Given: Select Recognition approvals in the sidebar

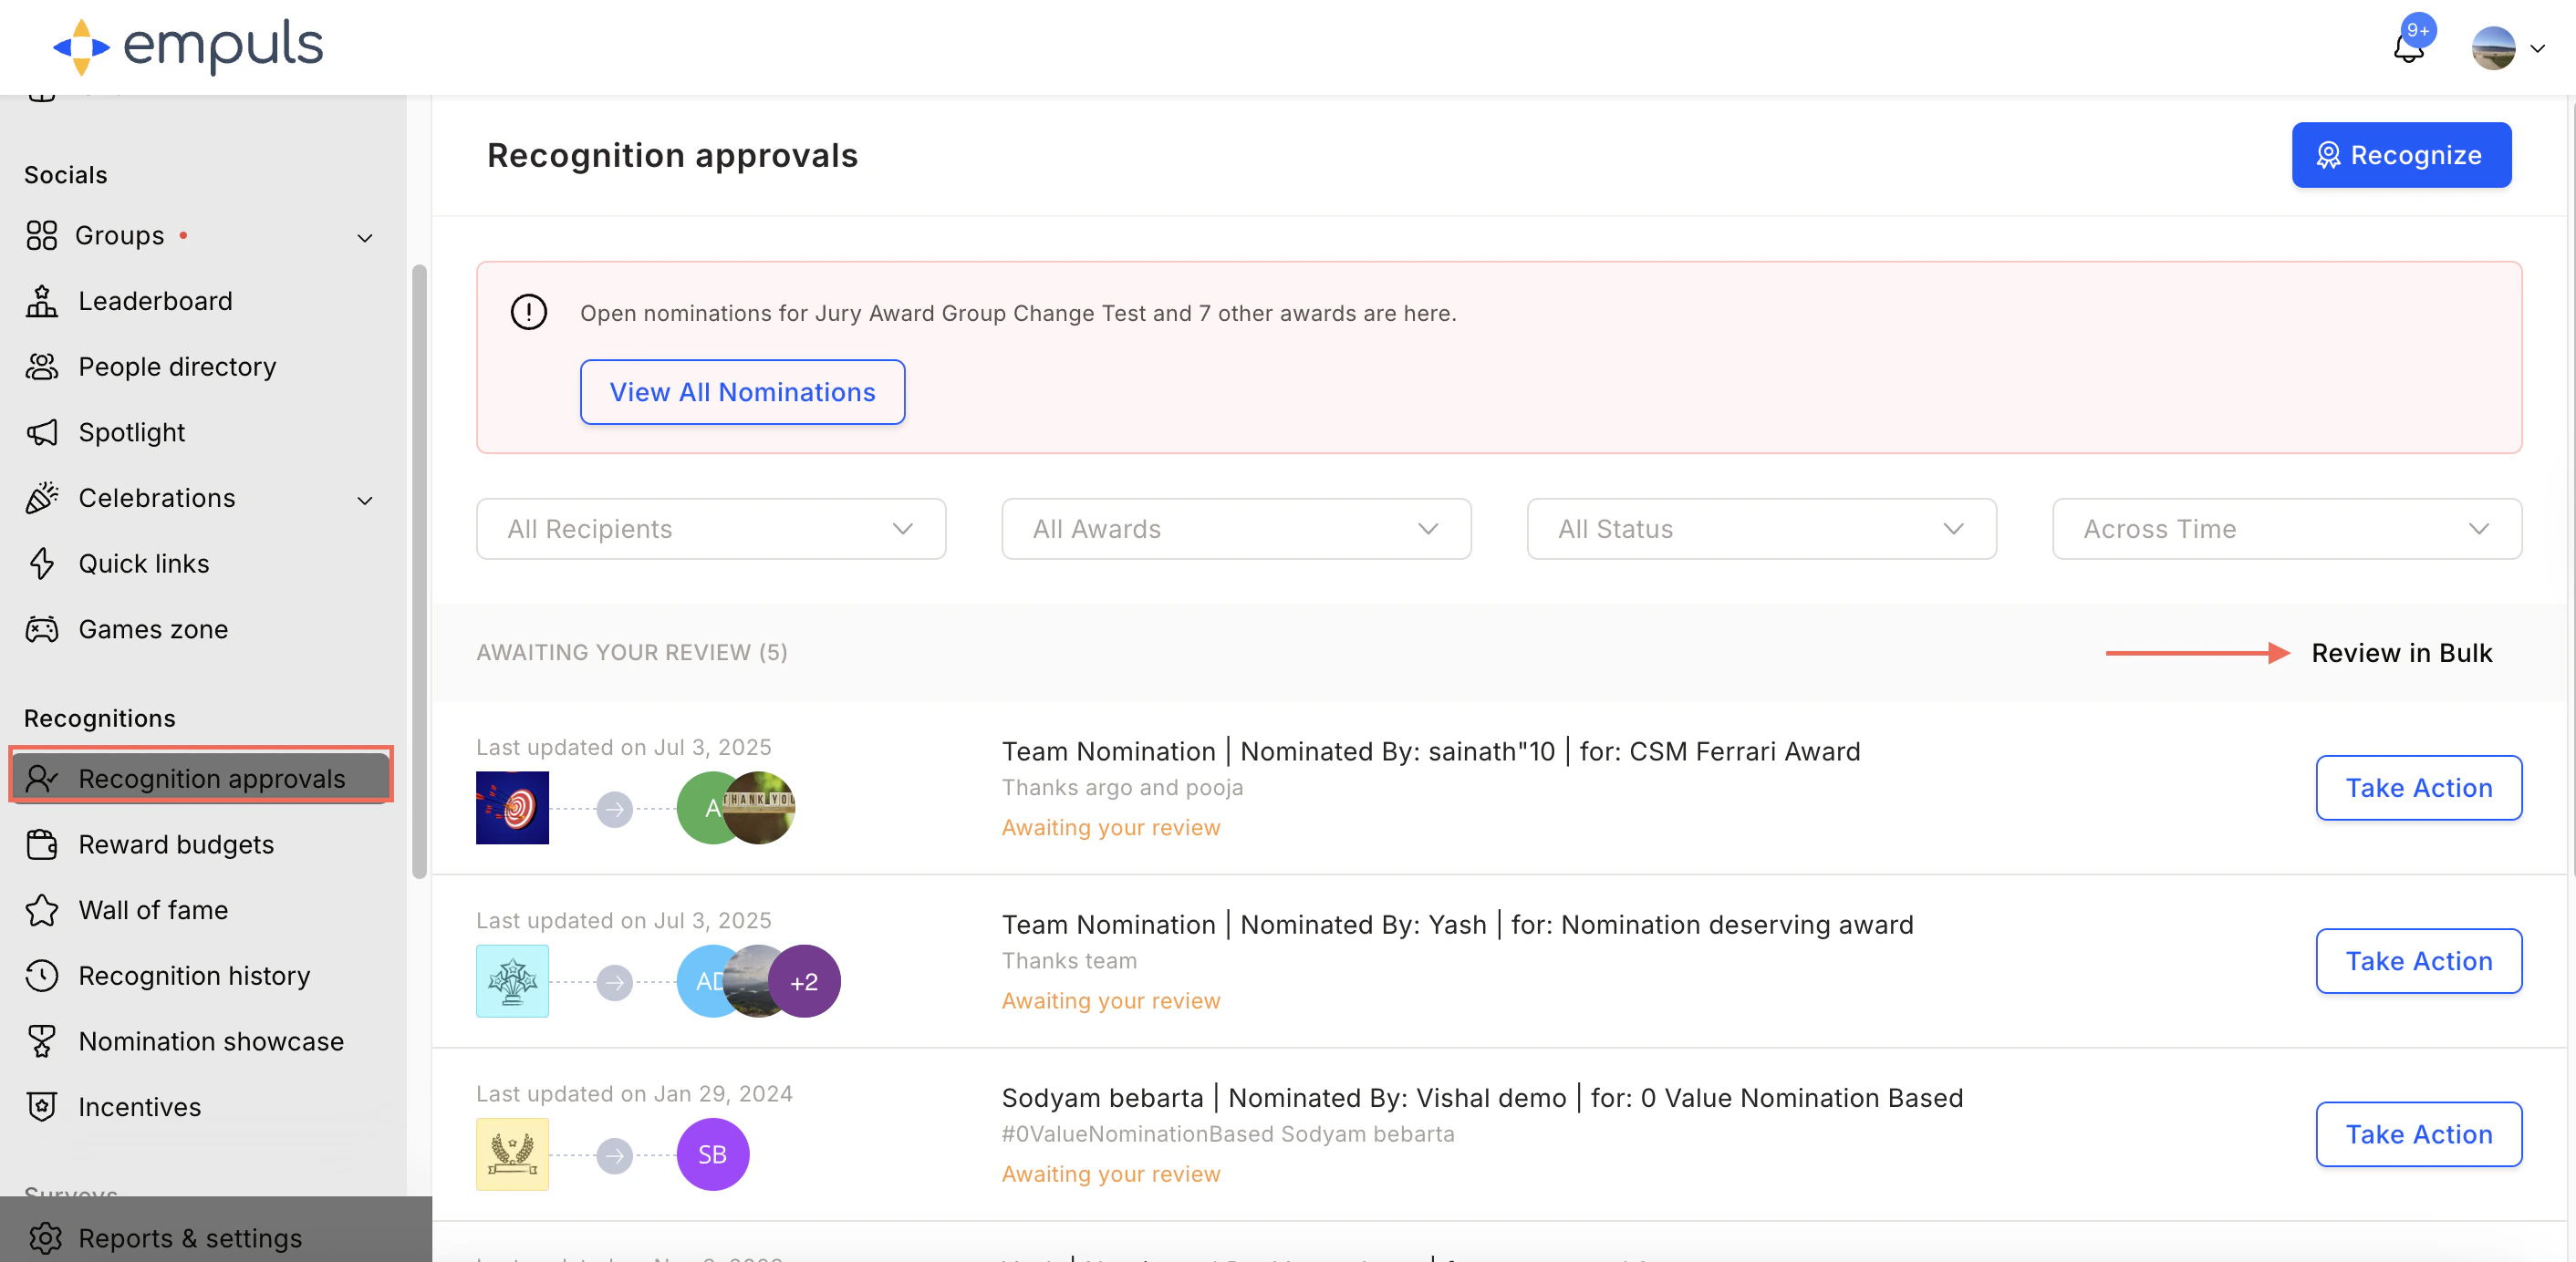Looking at the screenshot, I should coord(200,778).
